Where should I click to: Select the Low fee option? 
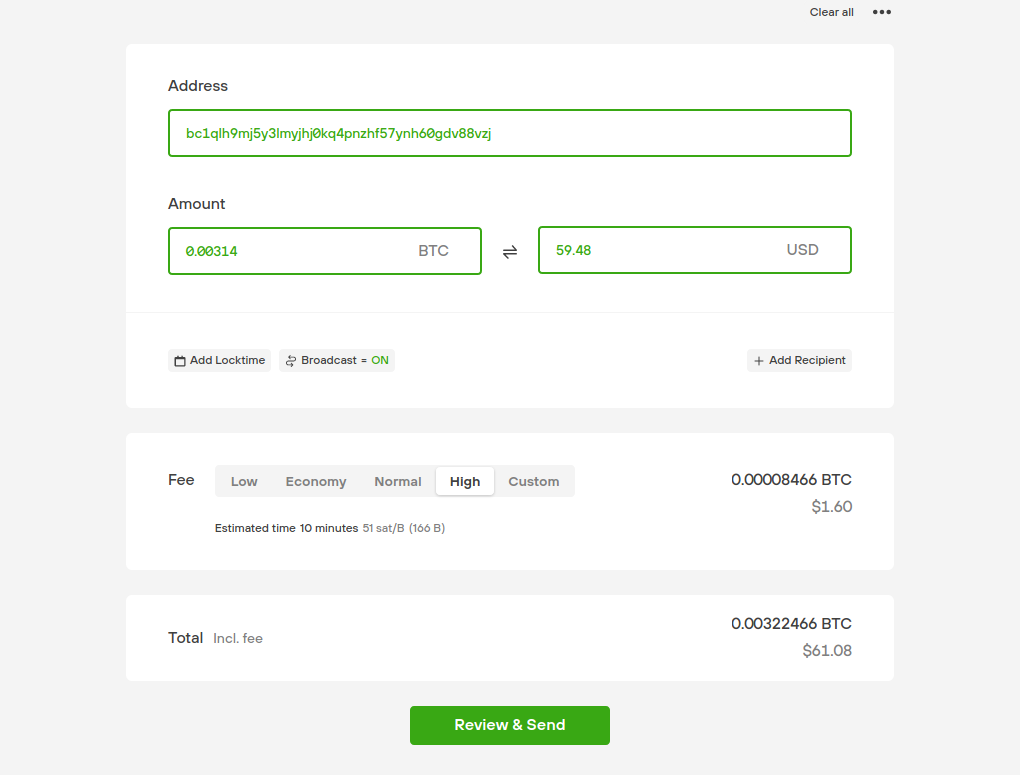(x=243, y=481)
